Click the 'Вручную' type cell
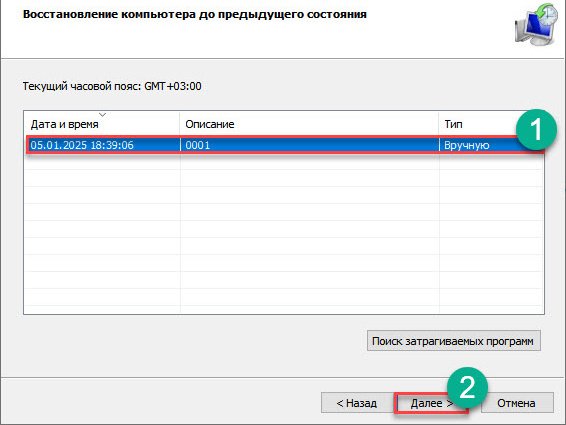This screenshot has width=566, height=425. click(x=467, y=145)
